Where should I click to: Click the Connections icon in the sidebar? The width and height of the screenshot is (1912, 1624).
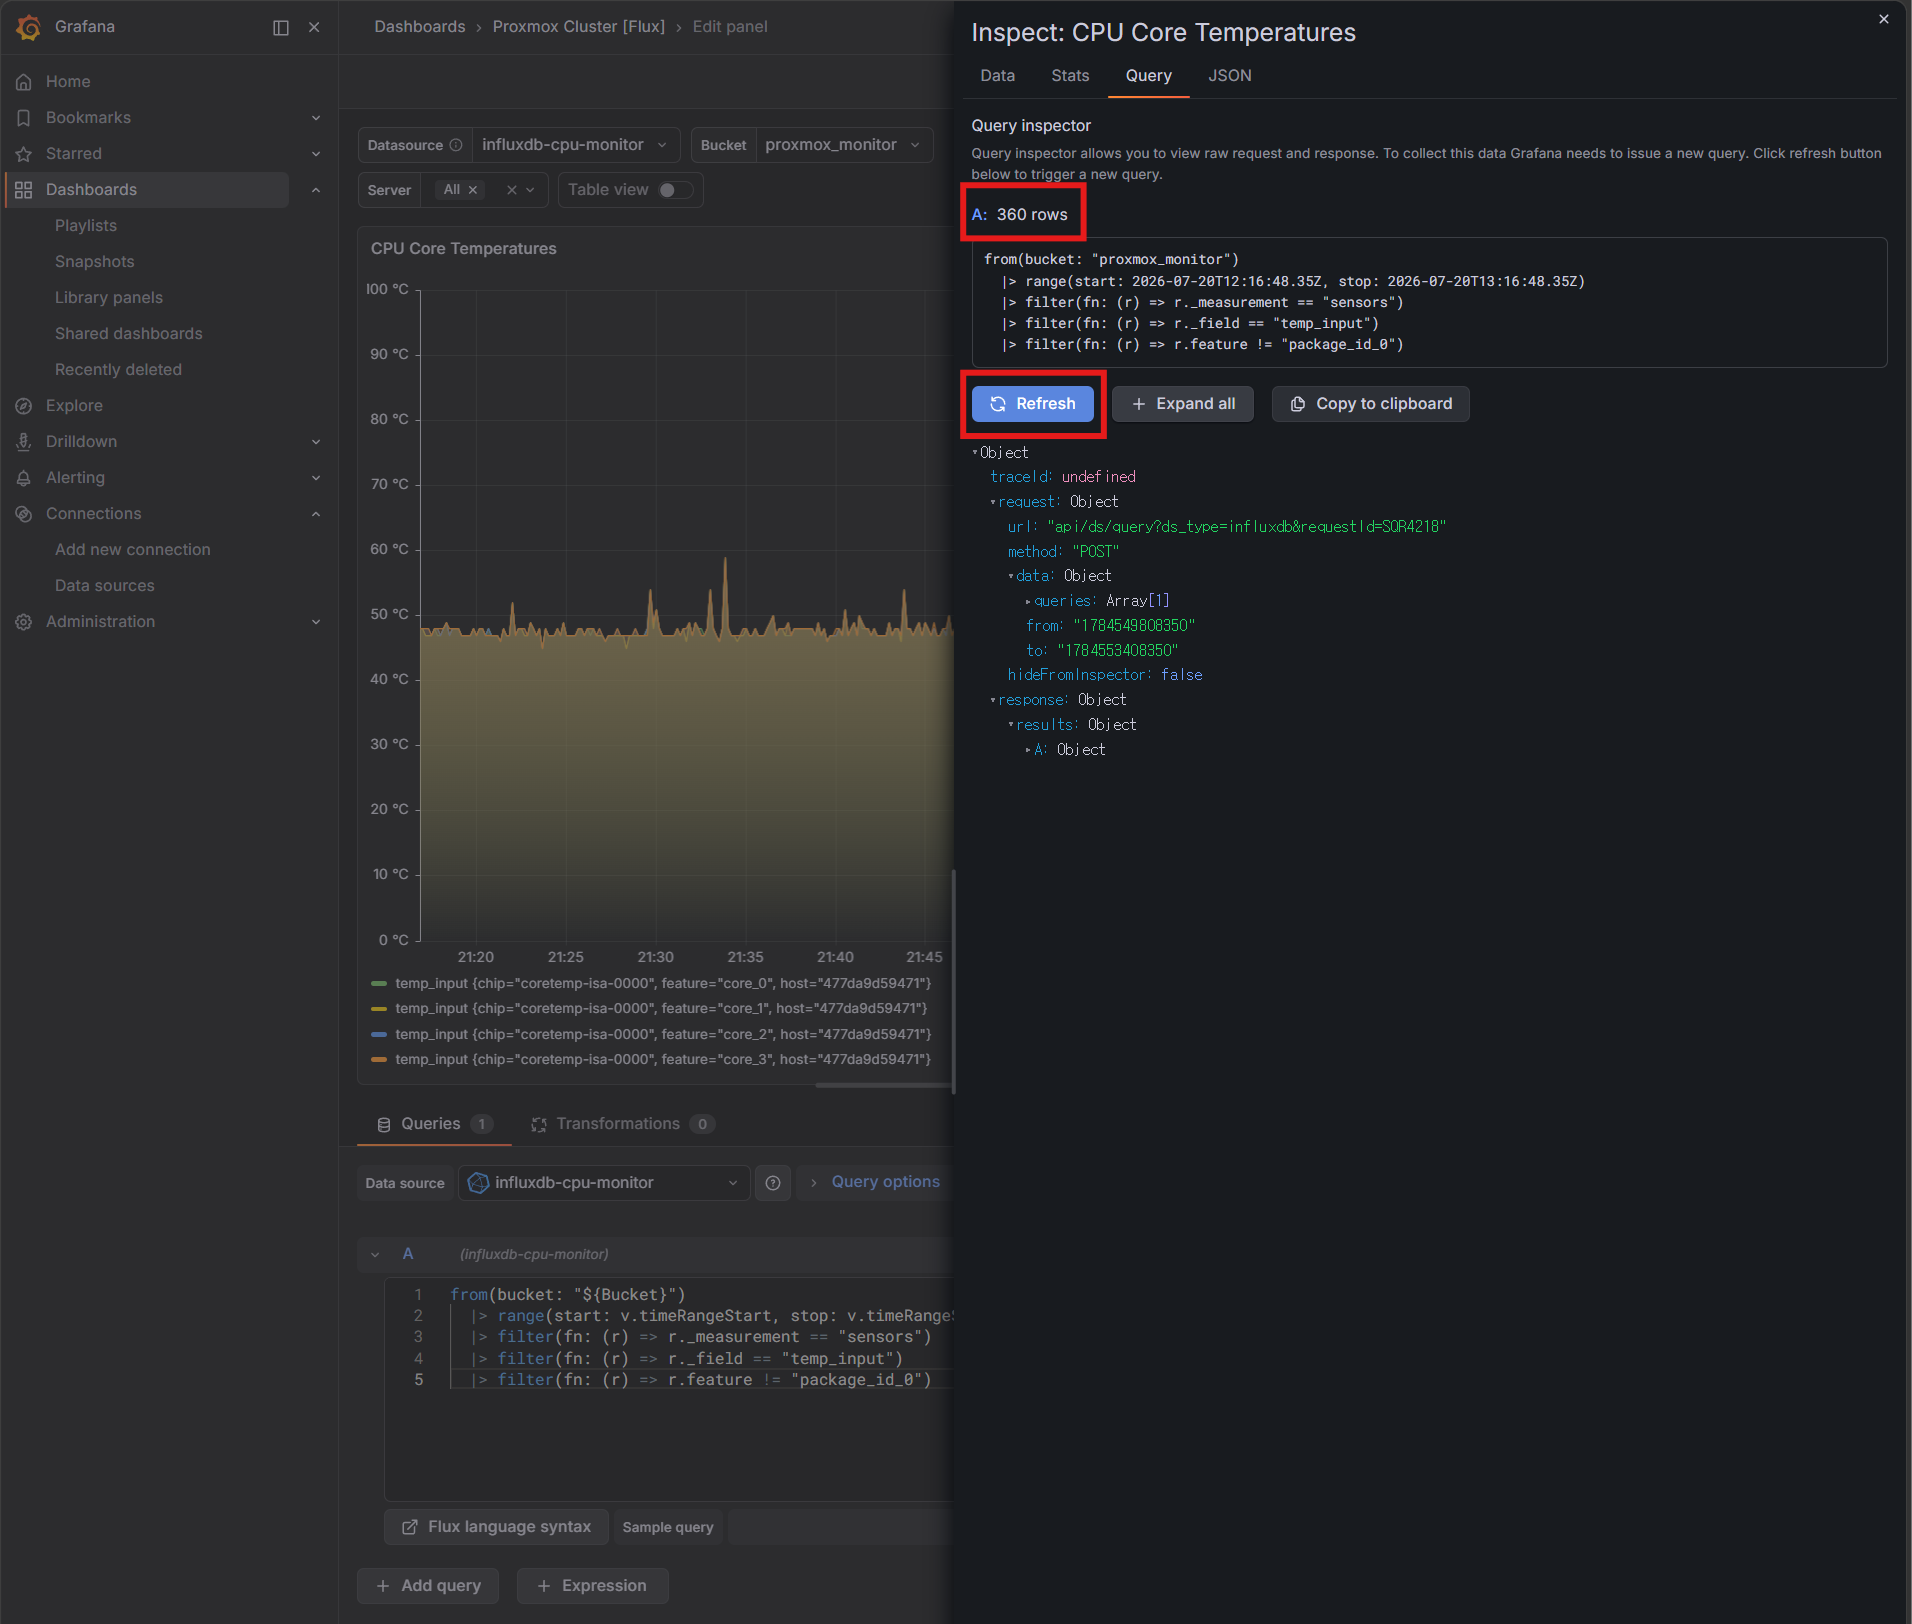[x=24, y=514]
